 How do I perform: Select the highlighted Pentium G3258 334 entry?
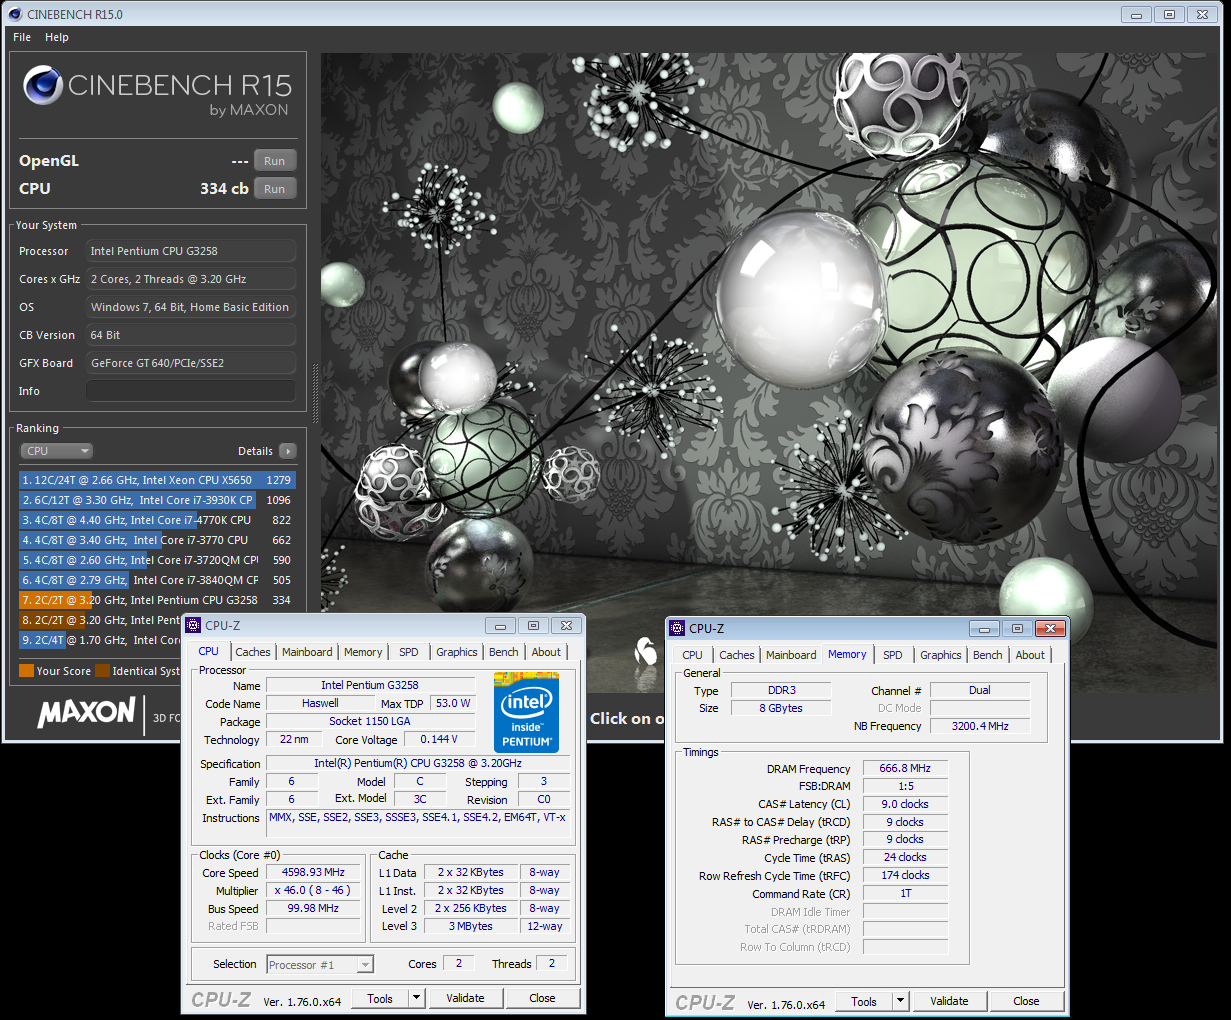(x=157, y=600)
